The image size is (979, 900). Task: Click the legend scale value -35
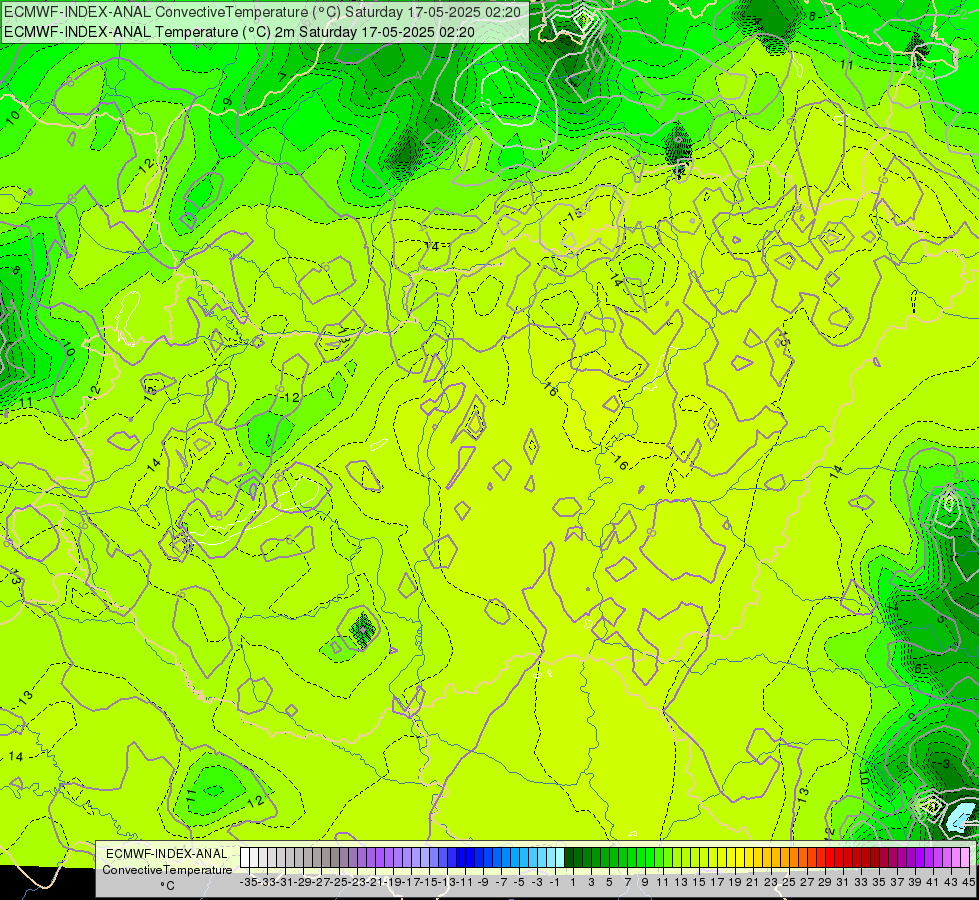tap(248, 883)
